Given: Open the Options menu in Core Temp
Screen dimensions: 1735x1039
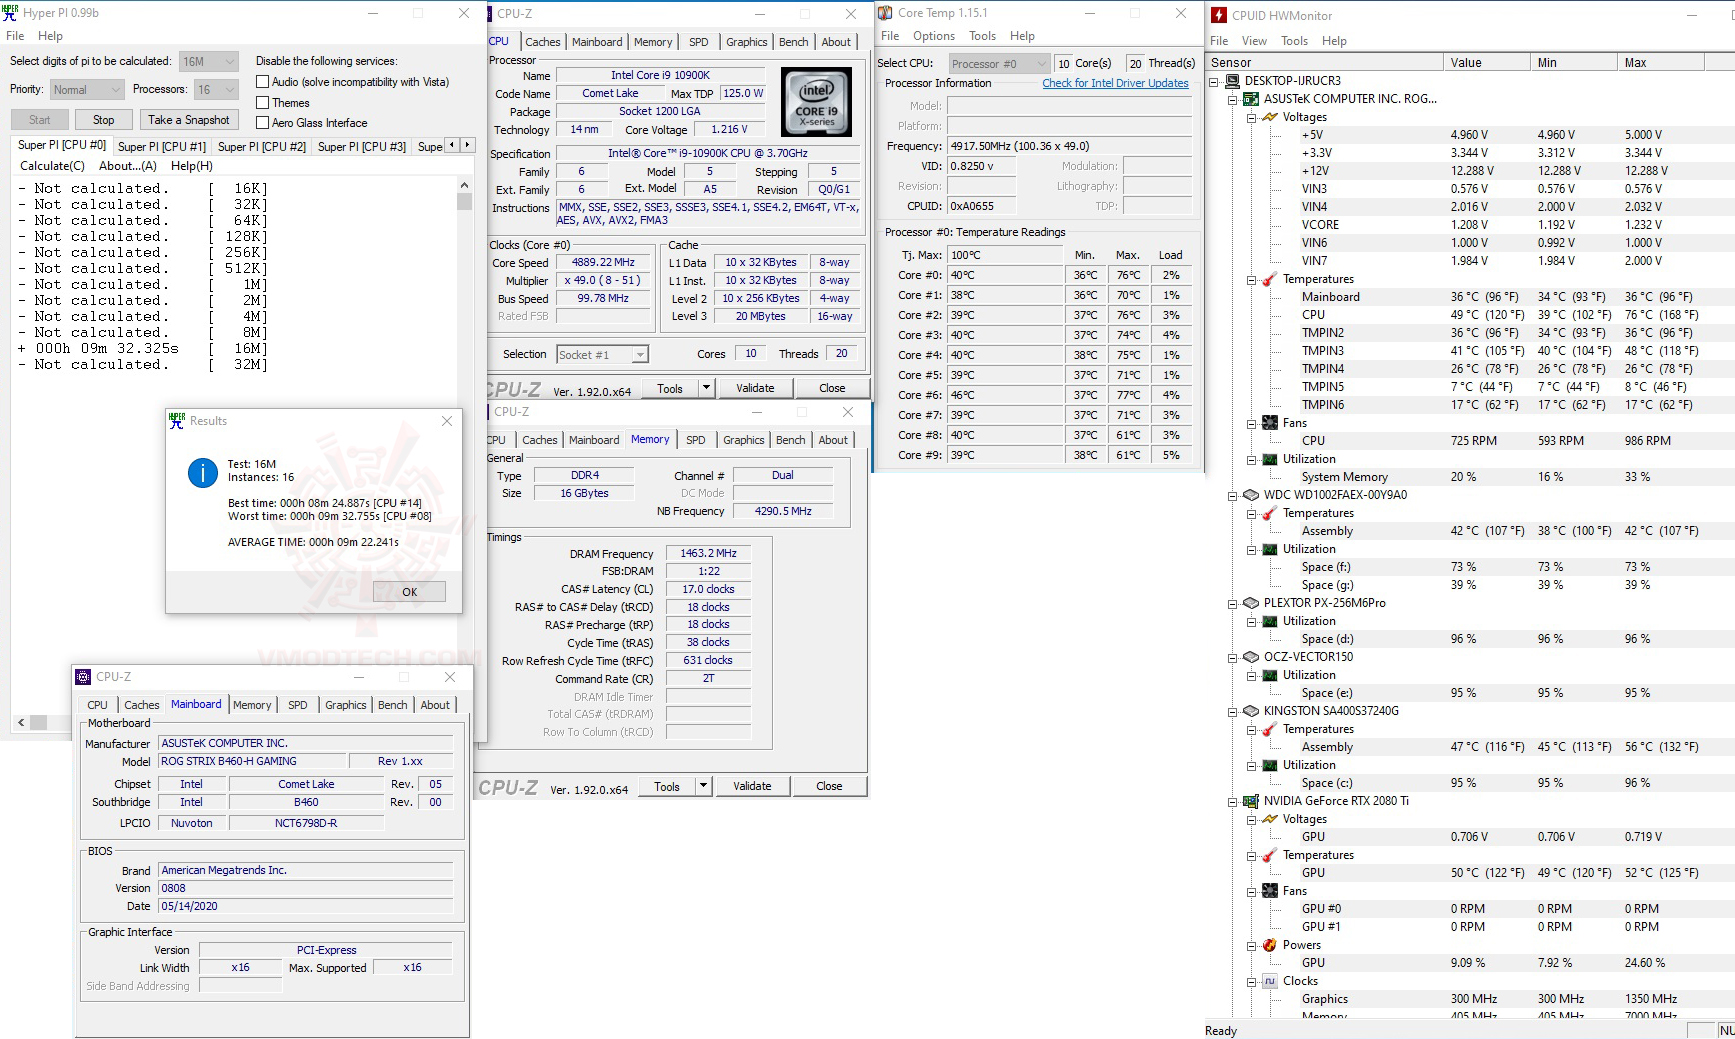Looking at the screenshot, I should click(x=932, y=35).
